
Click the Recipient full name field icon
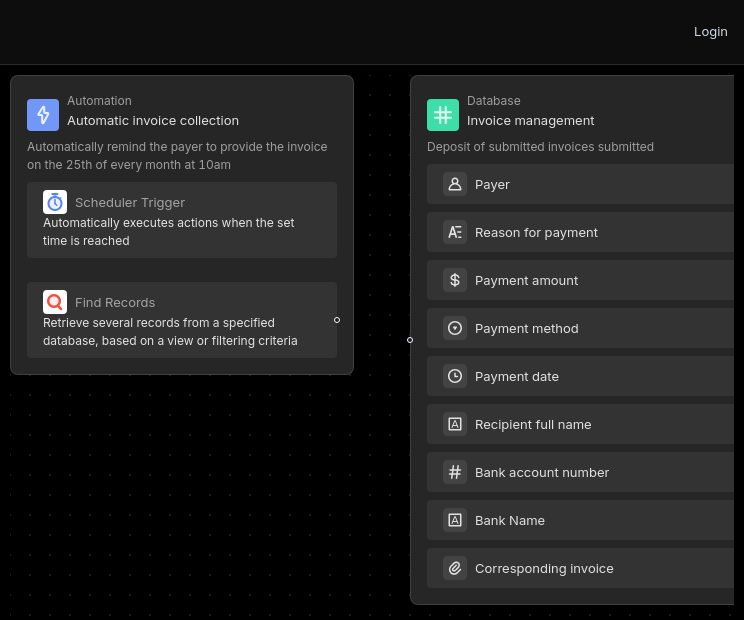pyautogui.click(x=455, y=424)
